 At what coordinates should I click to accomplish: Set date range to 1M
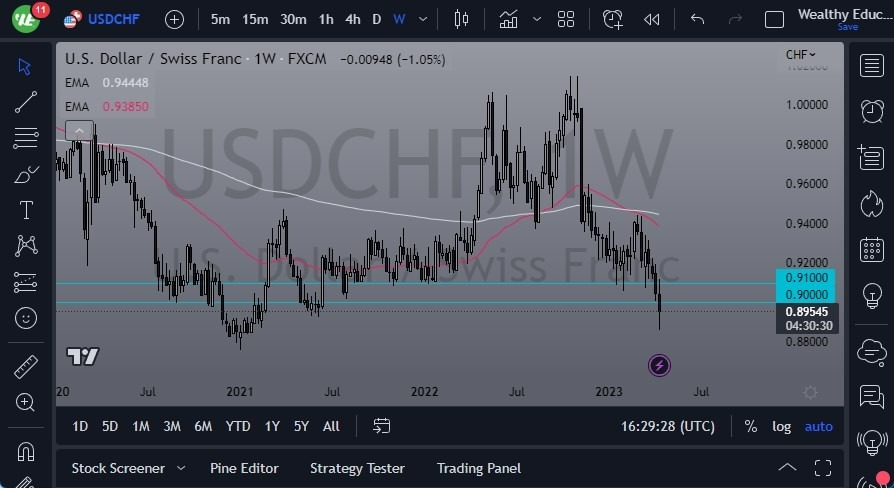[141, 426]
